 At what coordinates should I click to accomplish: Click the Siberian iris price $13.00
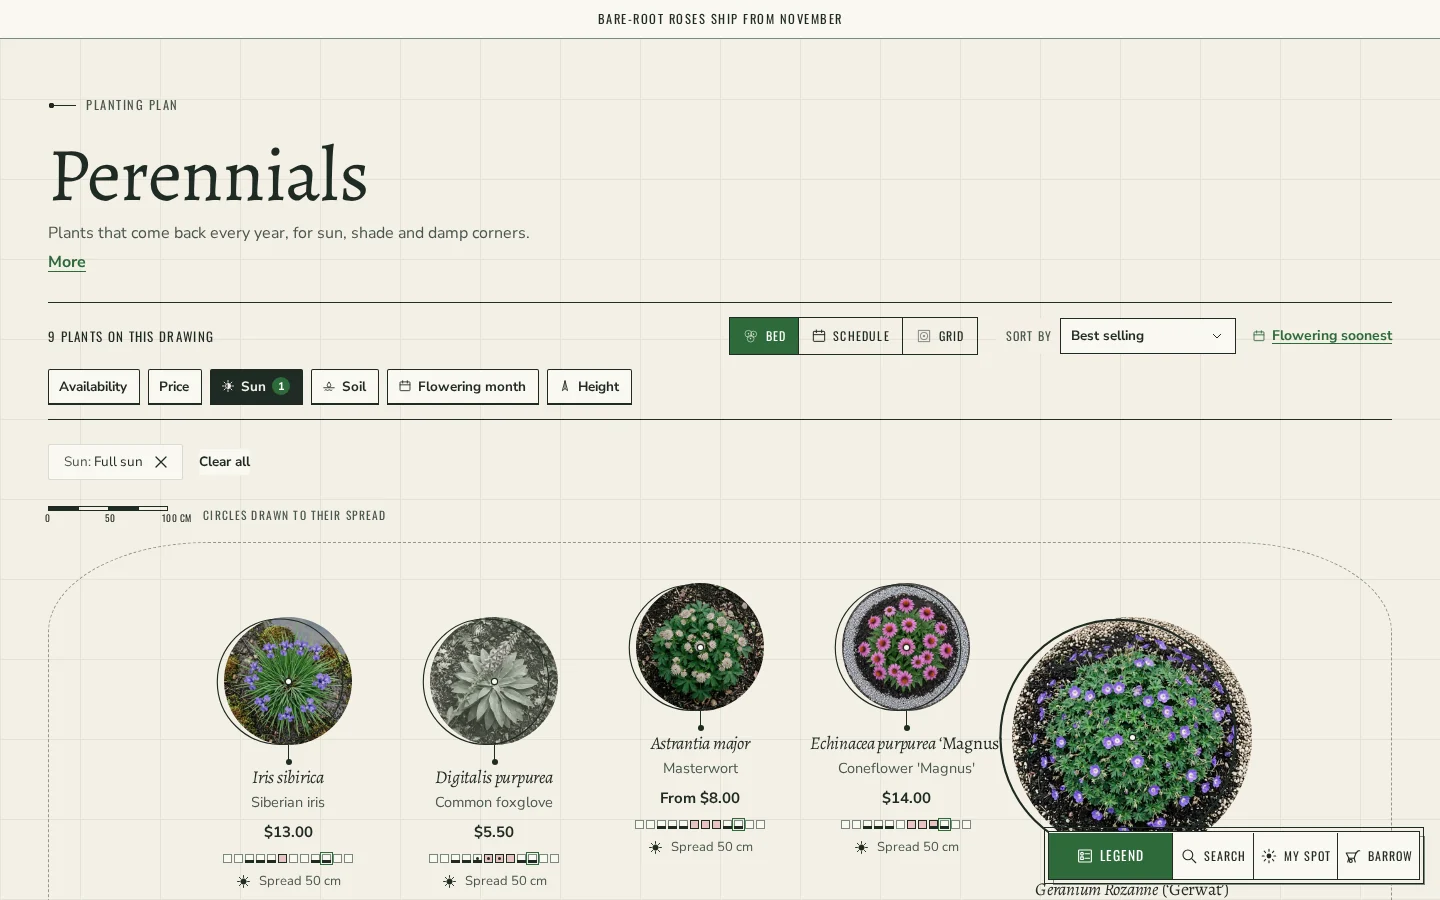[288, 832]
